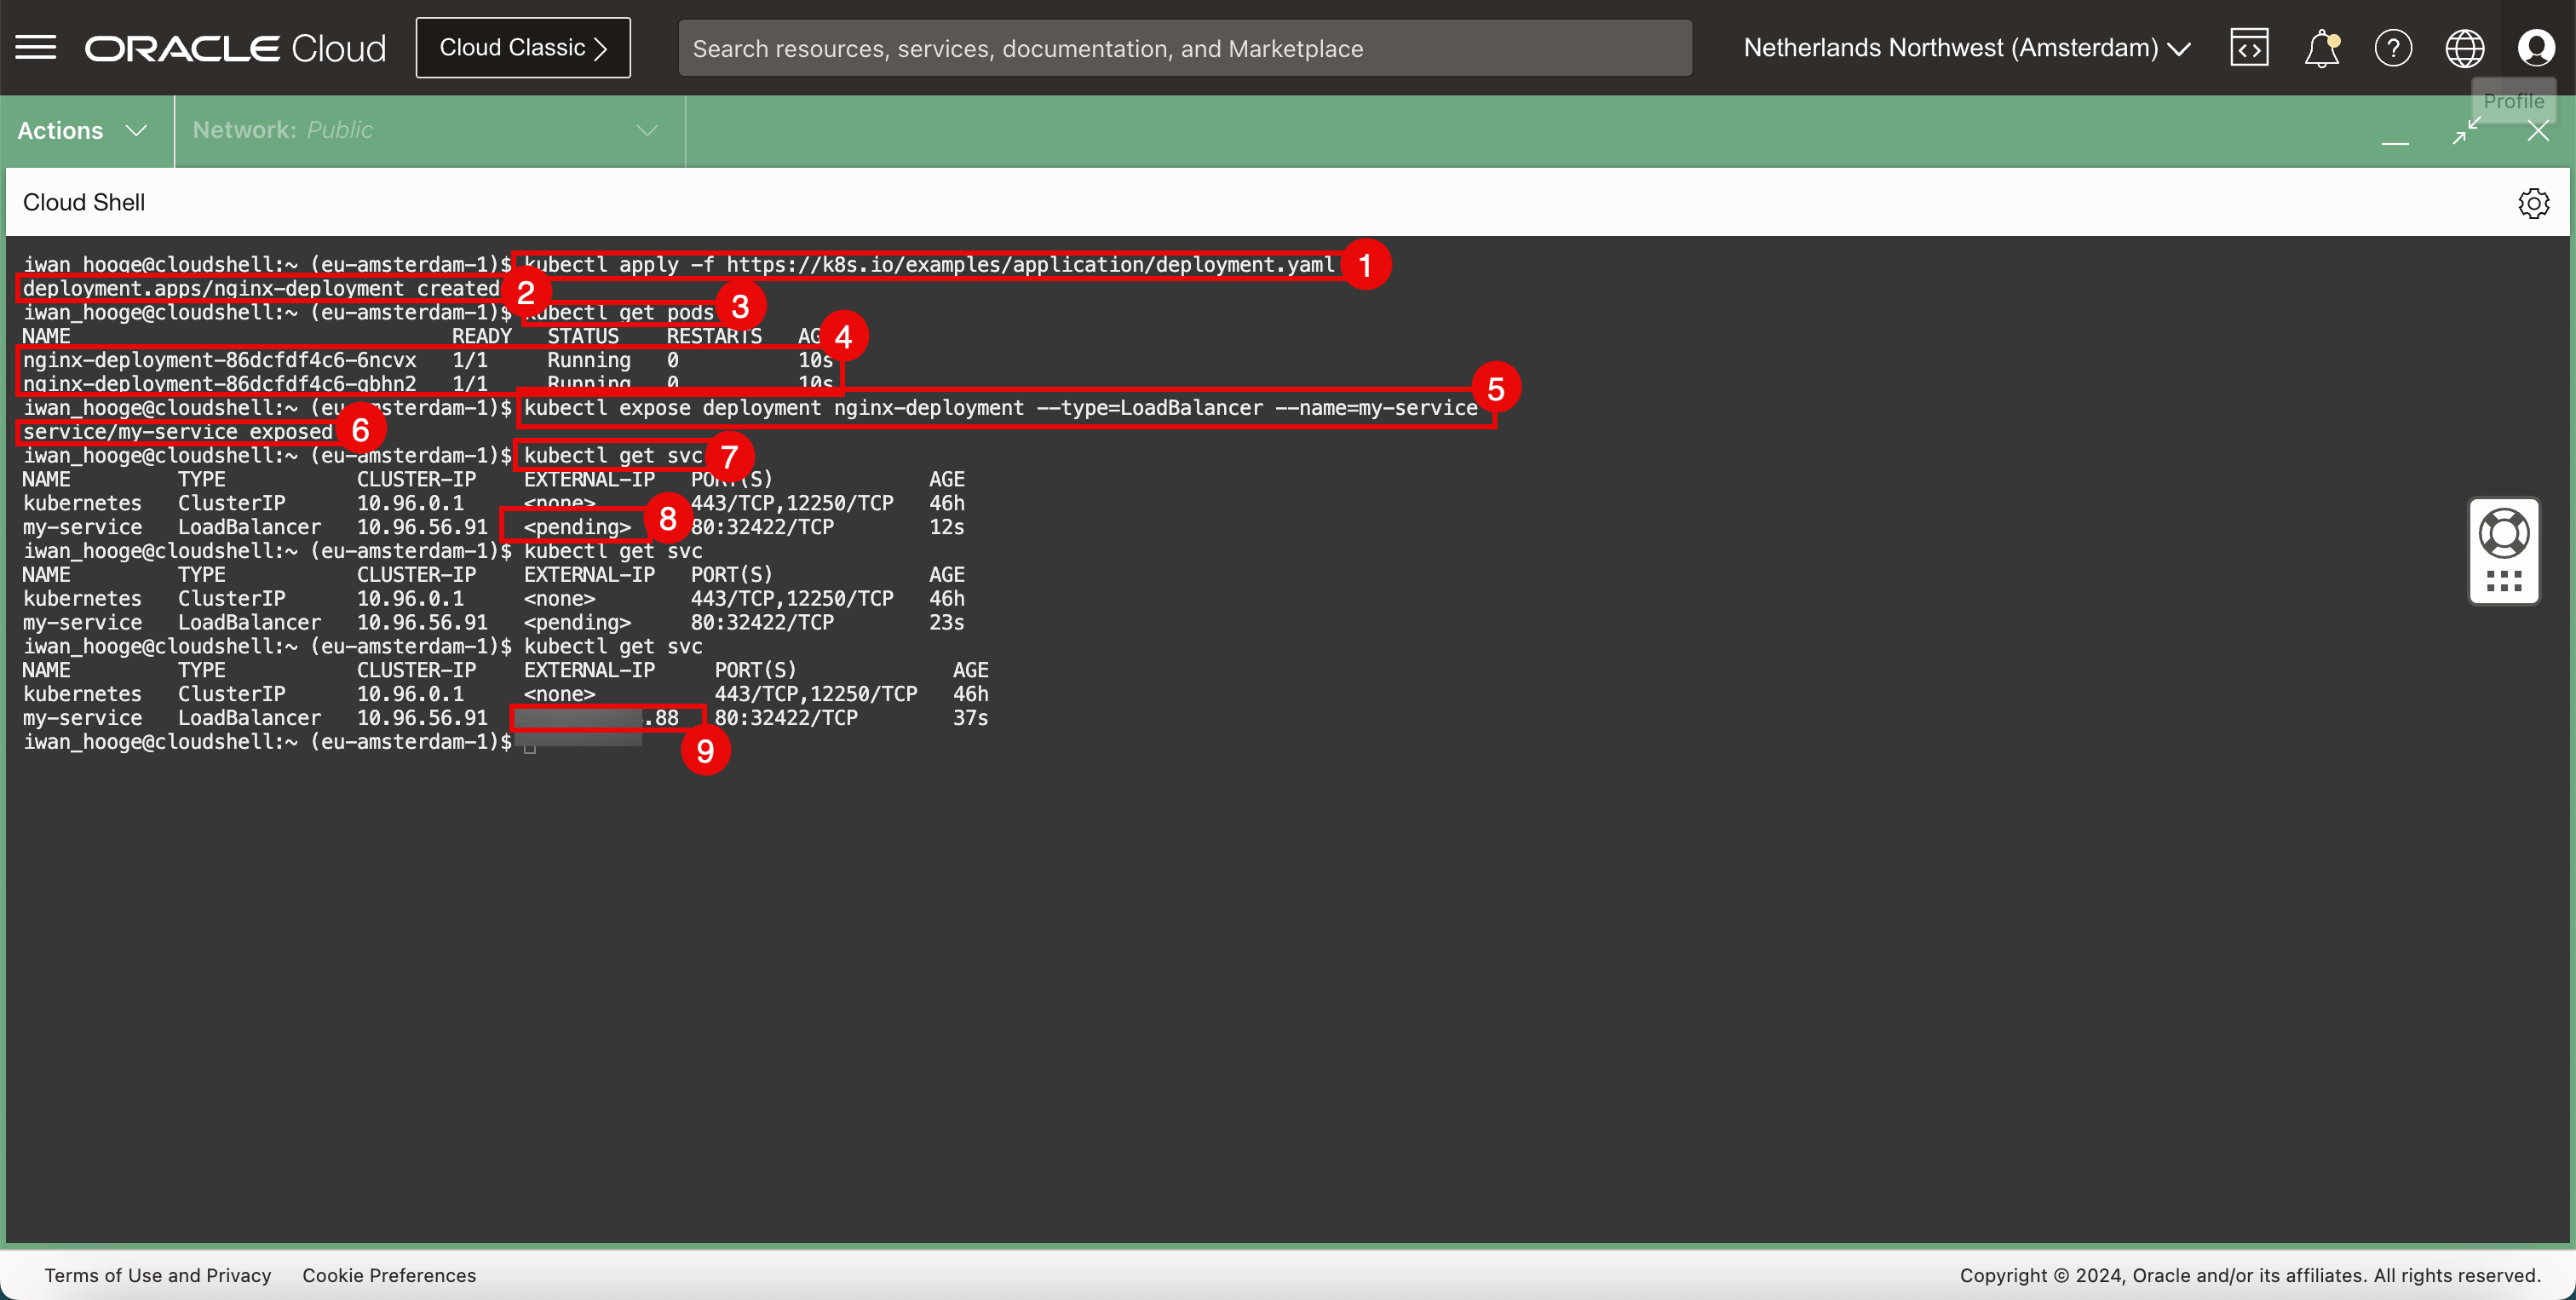Restore Cloud Shell panel size with arrows icon

(2466, 131)
